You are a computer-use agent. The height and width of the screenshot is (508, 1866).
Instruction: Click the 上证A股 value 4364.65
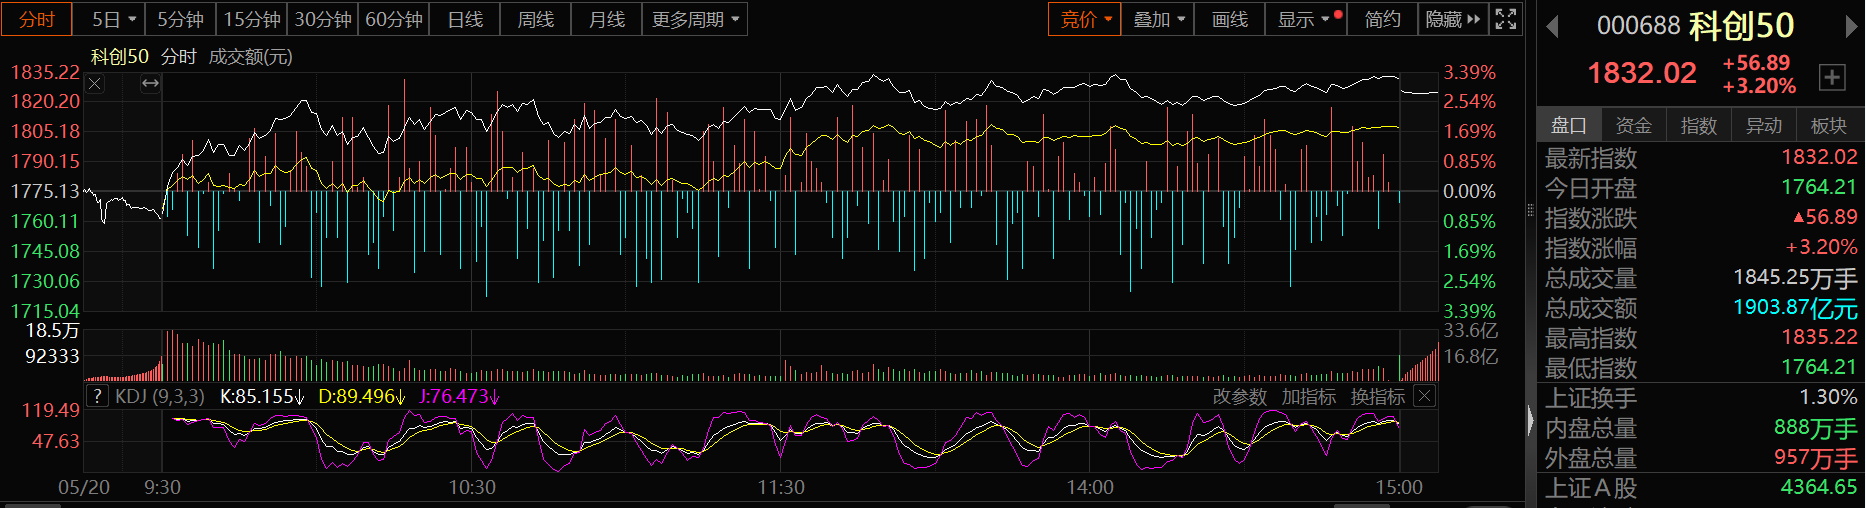(x=1819, y=487)
